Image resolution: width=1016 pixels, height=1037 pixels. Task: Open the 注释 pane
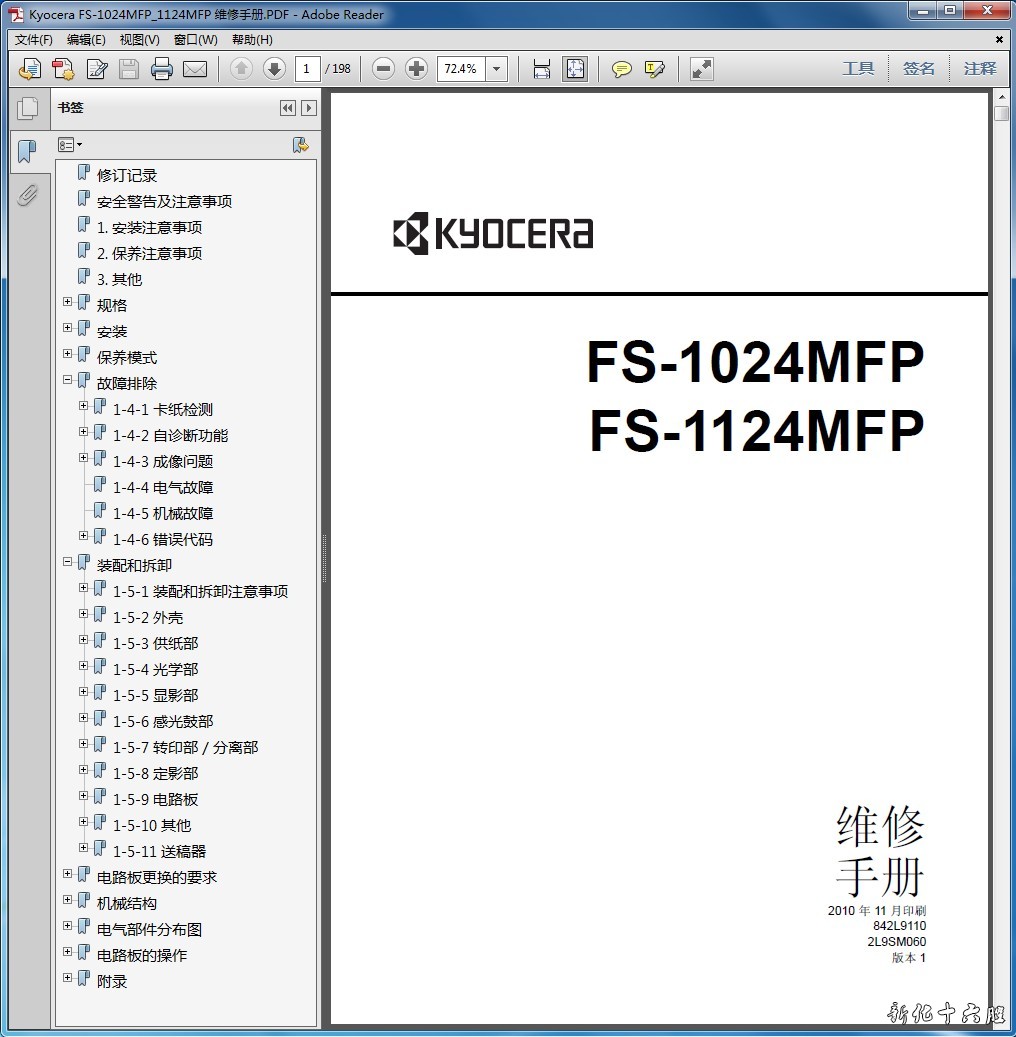(980, 69)
